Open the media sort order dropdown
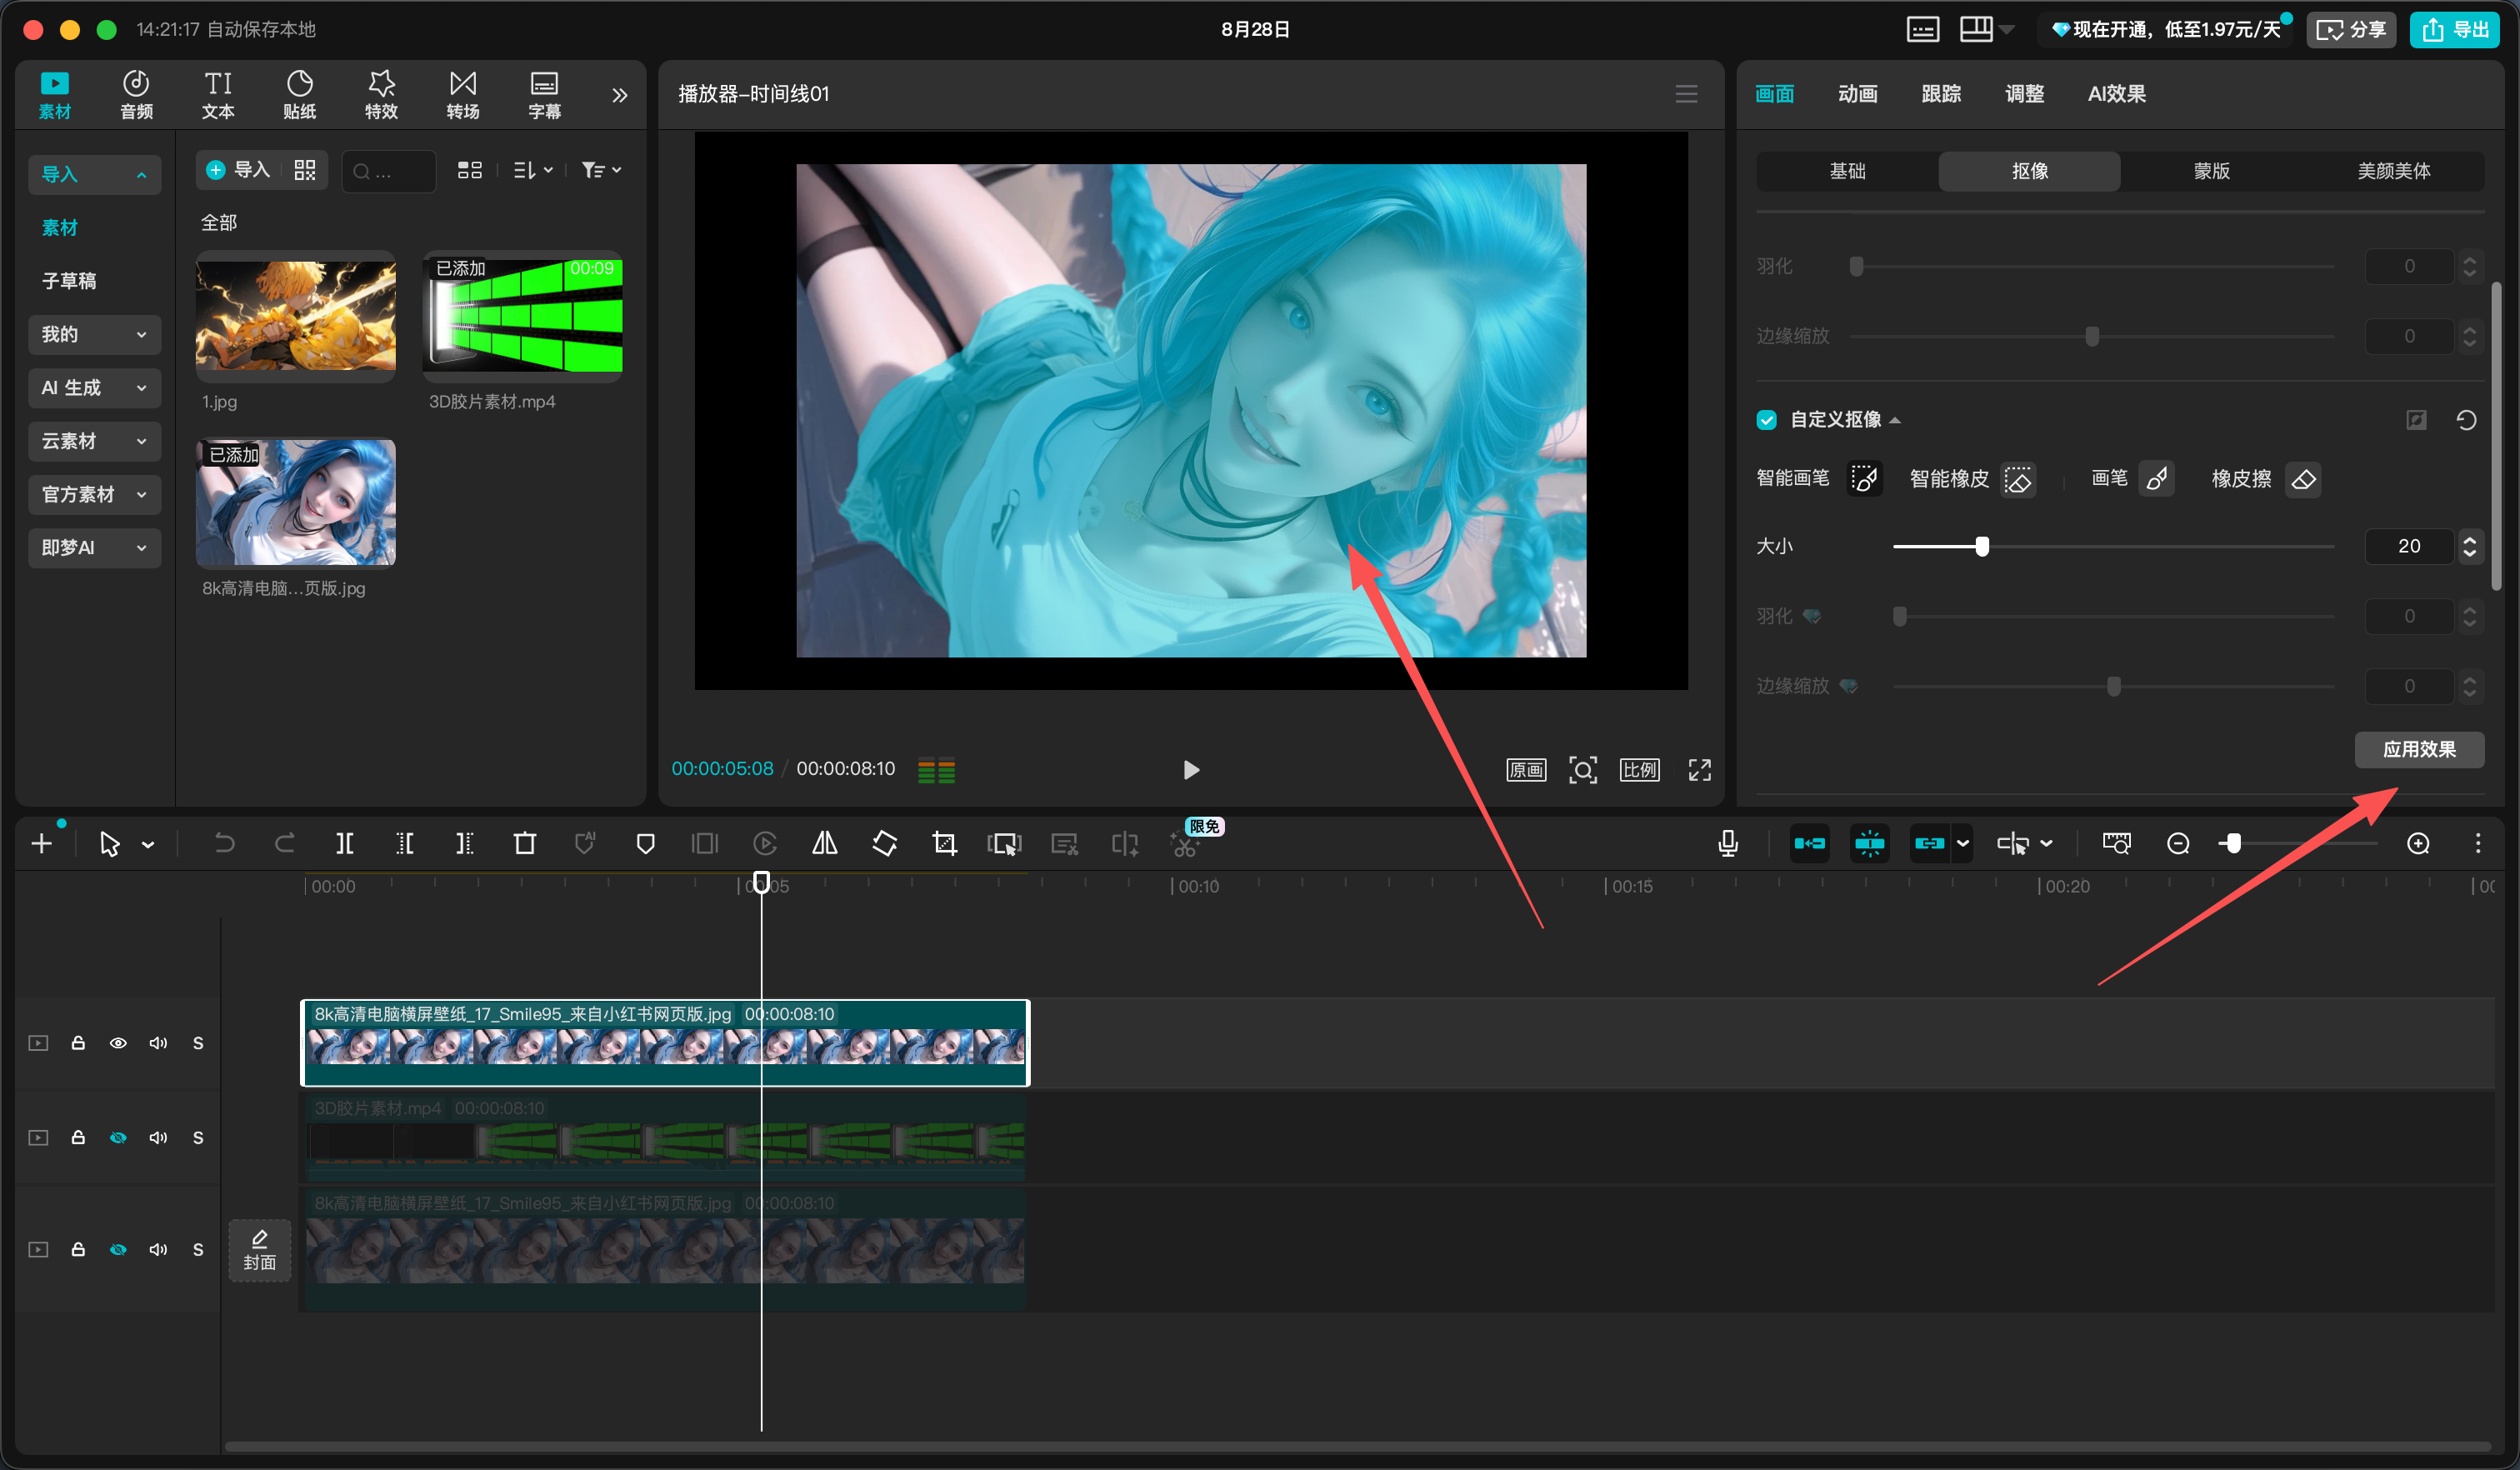The height and width of the screenshot is (1470, 2520). click(533, 170)
